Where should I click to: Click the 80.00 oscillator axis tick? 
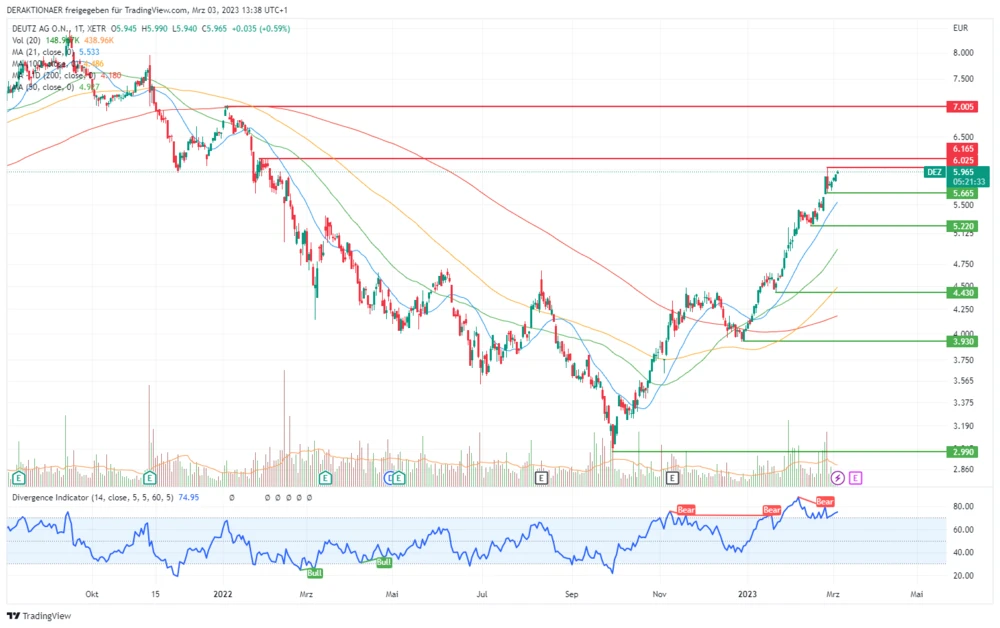[x=963, y=506]
